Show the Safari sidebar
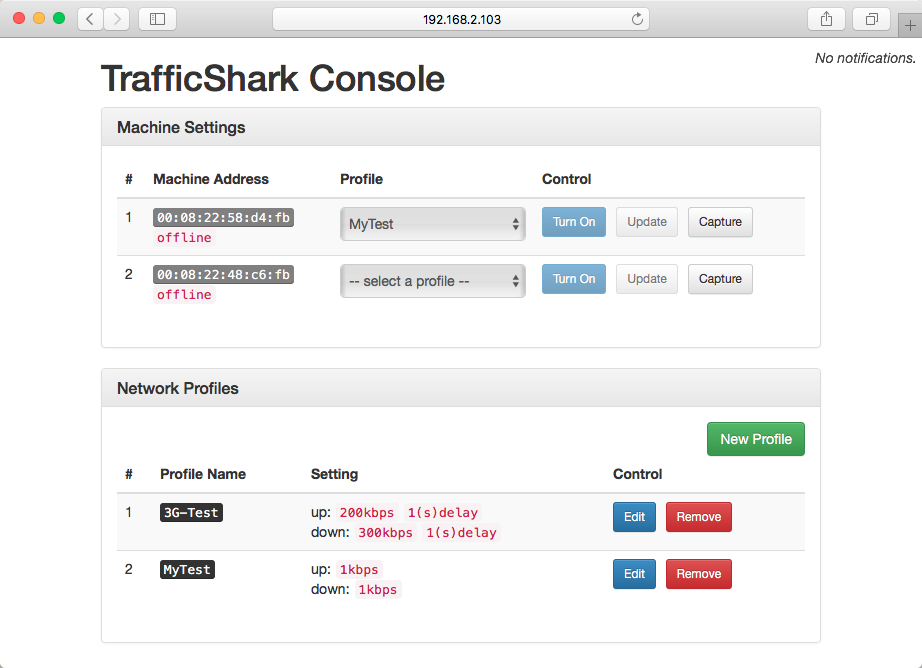The height and width of the screenshot is (668, 922). point(157,19)
